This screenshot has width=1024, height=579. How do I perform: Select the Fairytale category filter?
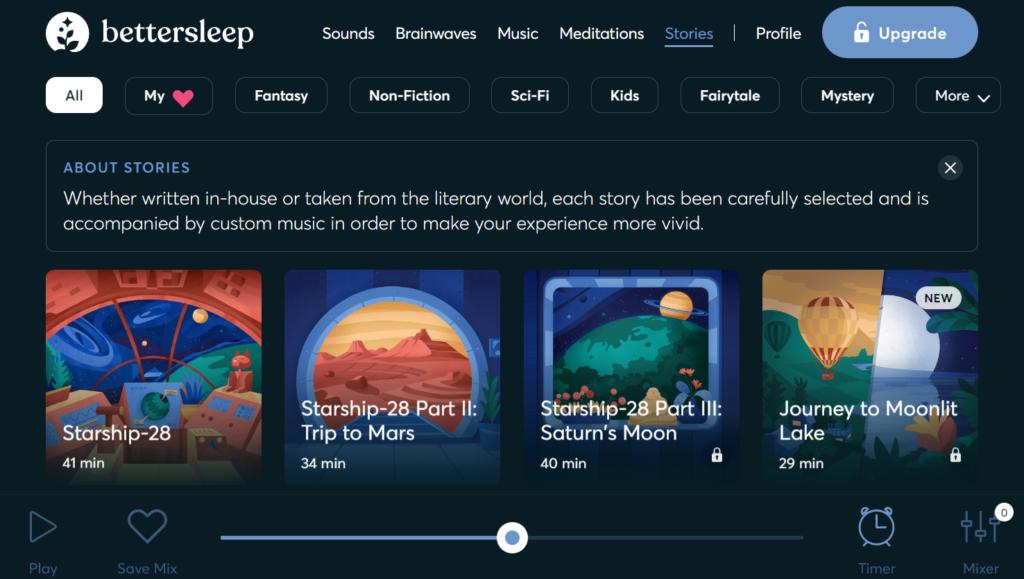[730, 96]
